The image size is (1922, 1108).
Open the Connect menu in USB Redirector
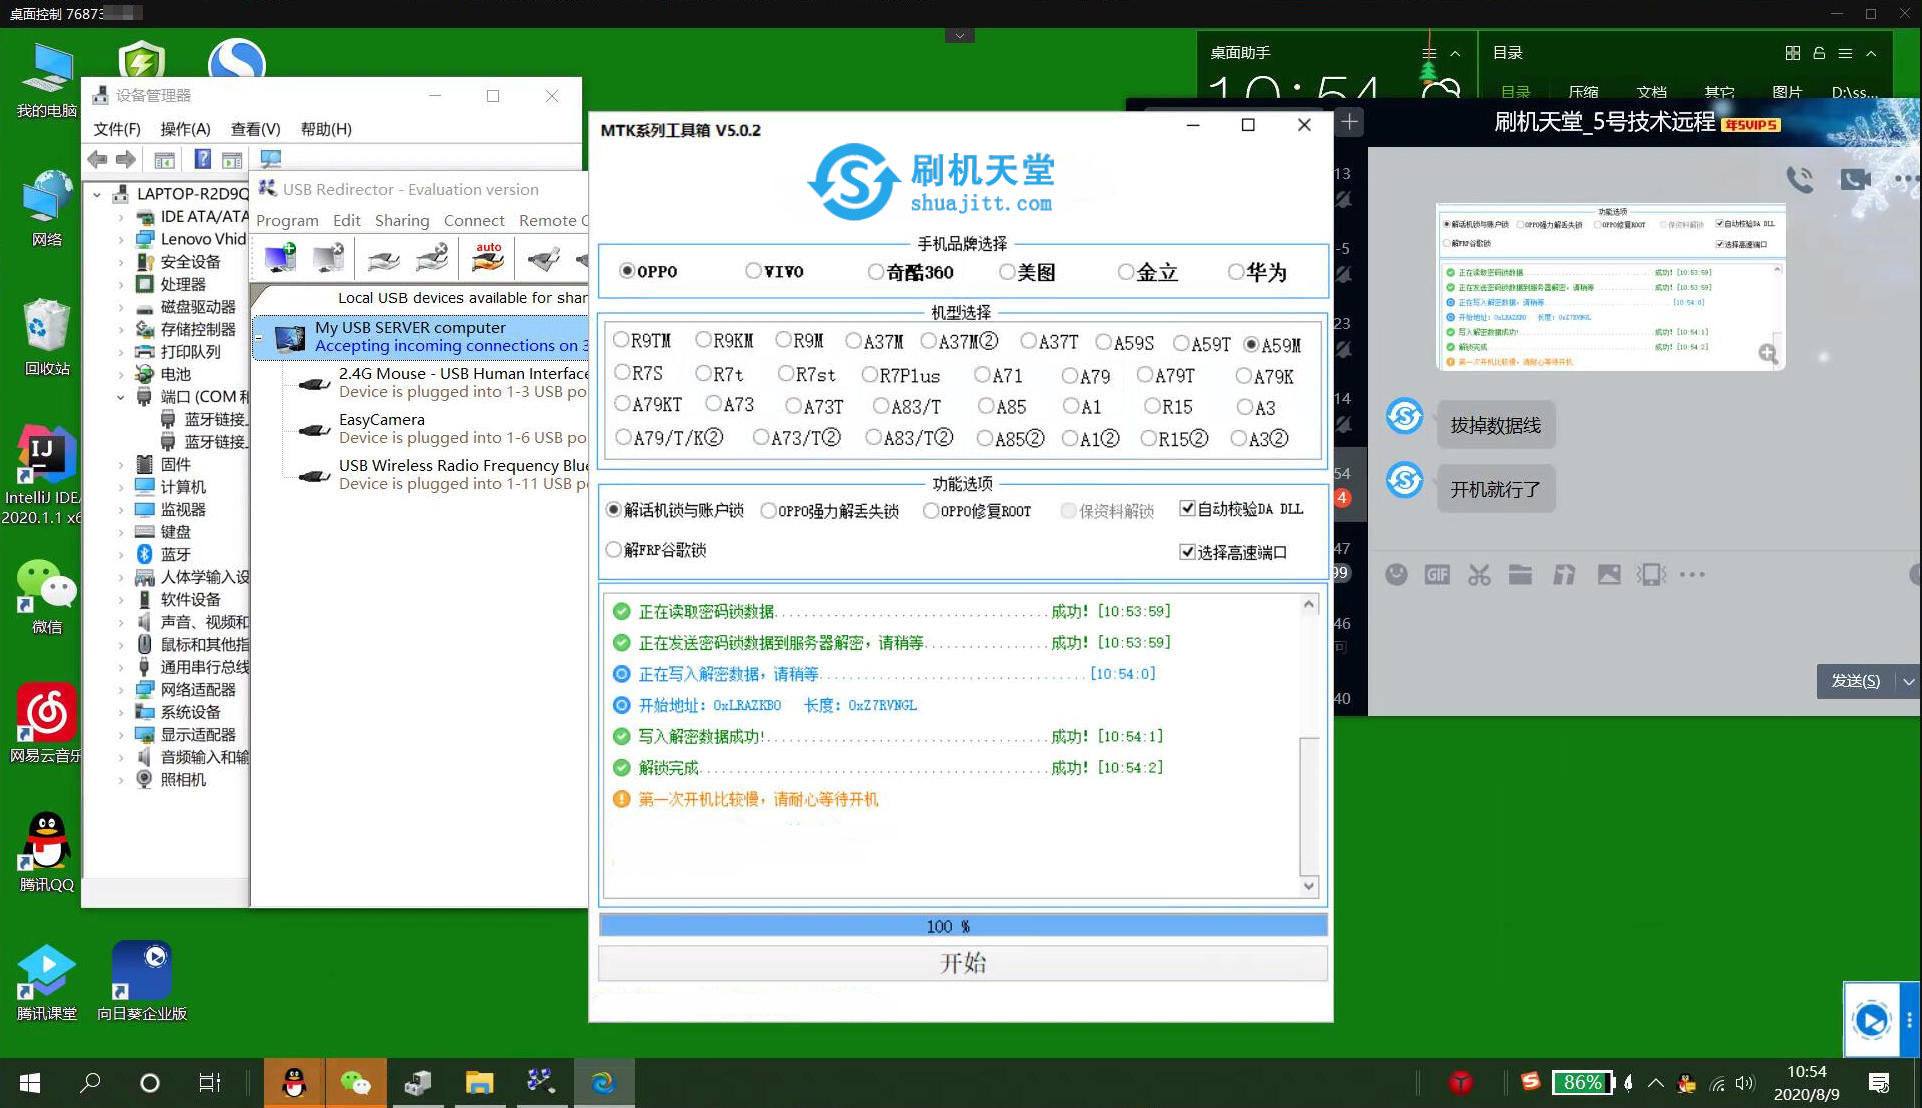(474, 221)
